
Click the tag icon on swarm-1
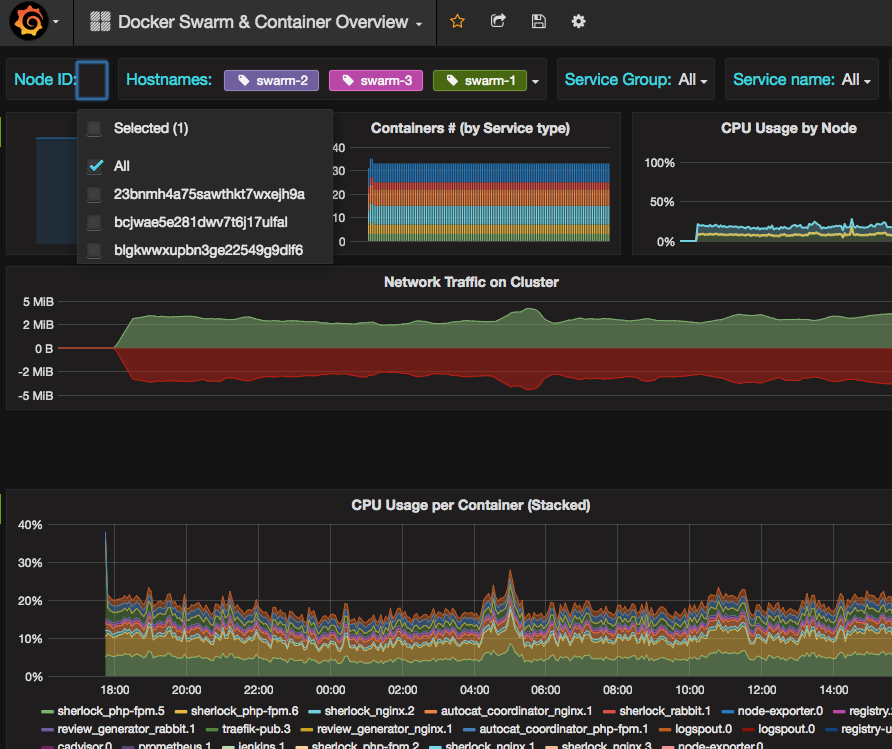(x=451, y=80)
